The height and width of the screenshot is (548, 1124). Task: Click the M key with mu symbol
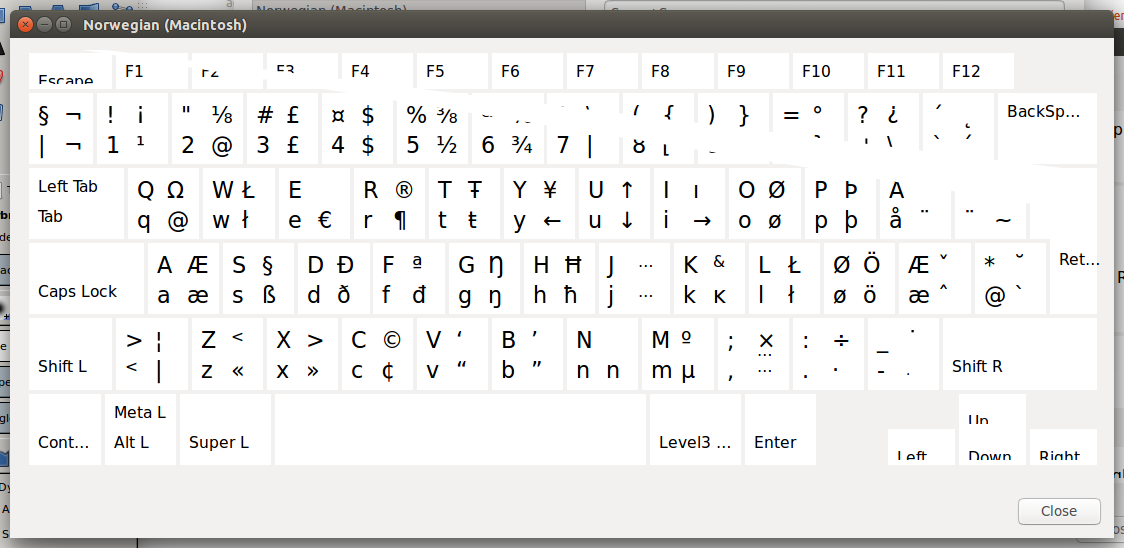click(678, 354)
